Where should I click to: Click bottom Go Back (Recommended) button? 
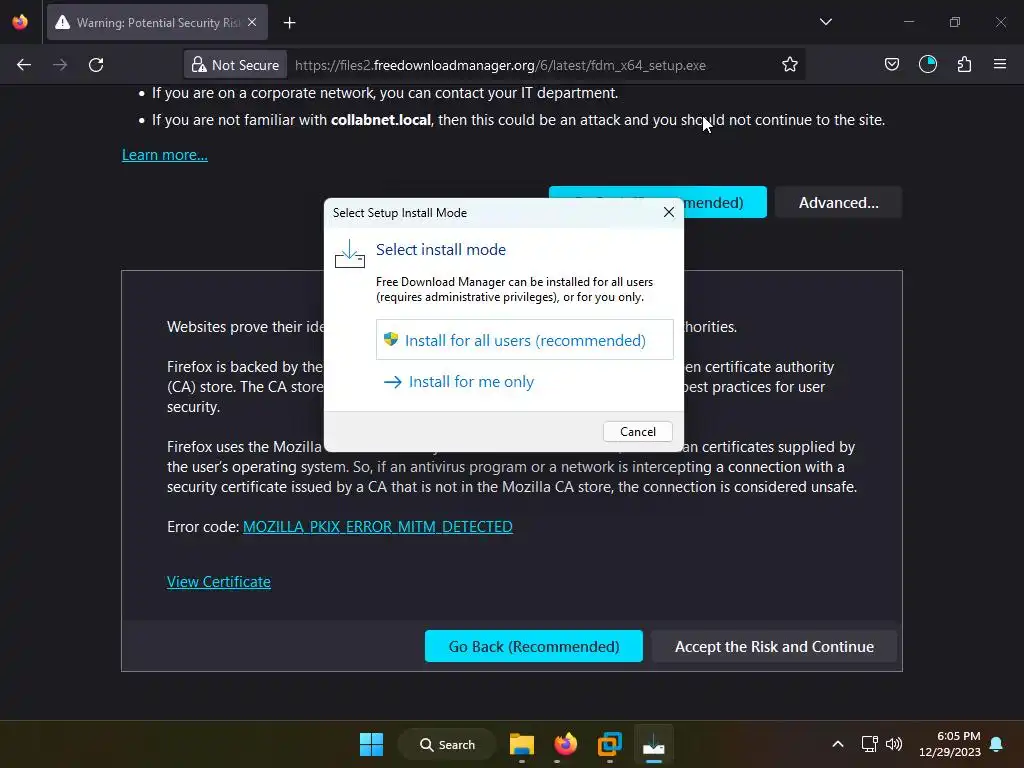click(x=534, y=646)
